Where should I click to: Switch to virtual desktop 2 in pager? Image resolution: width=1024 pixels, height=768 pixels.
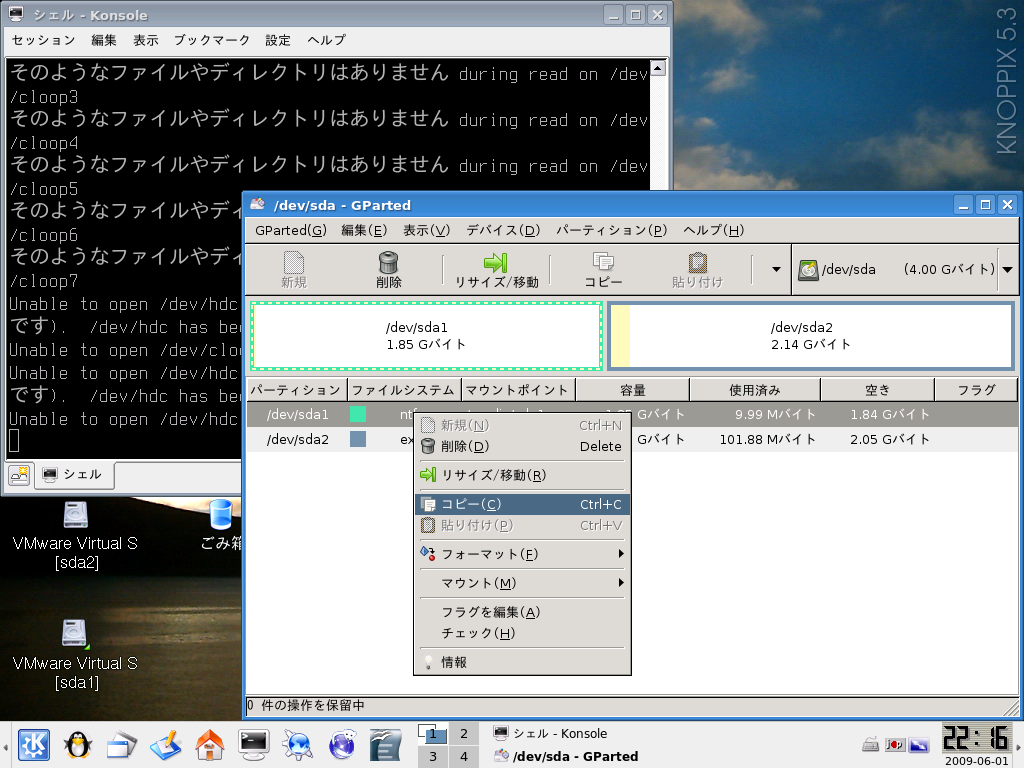tap(464, 733)
